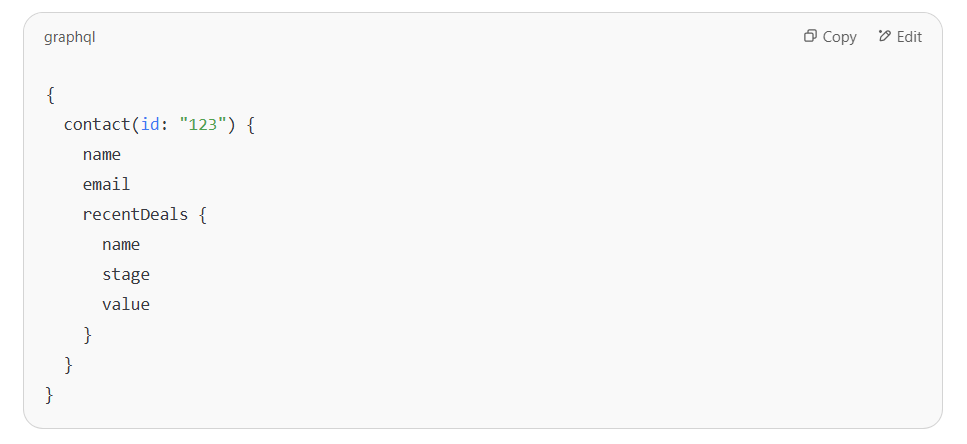Click the recentDeals field name
This screenshot has width=967, height=444.
click(135, 215)
